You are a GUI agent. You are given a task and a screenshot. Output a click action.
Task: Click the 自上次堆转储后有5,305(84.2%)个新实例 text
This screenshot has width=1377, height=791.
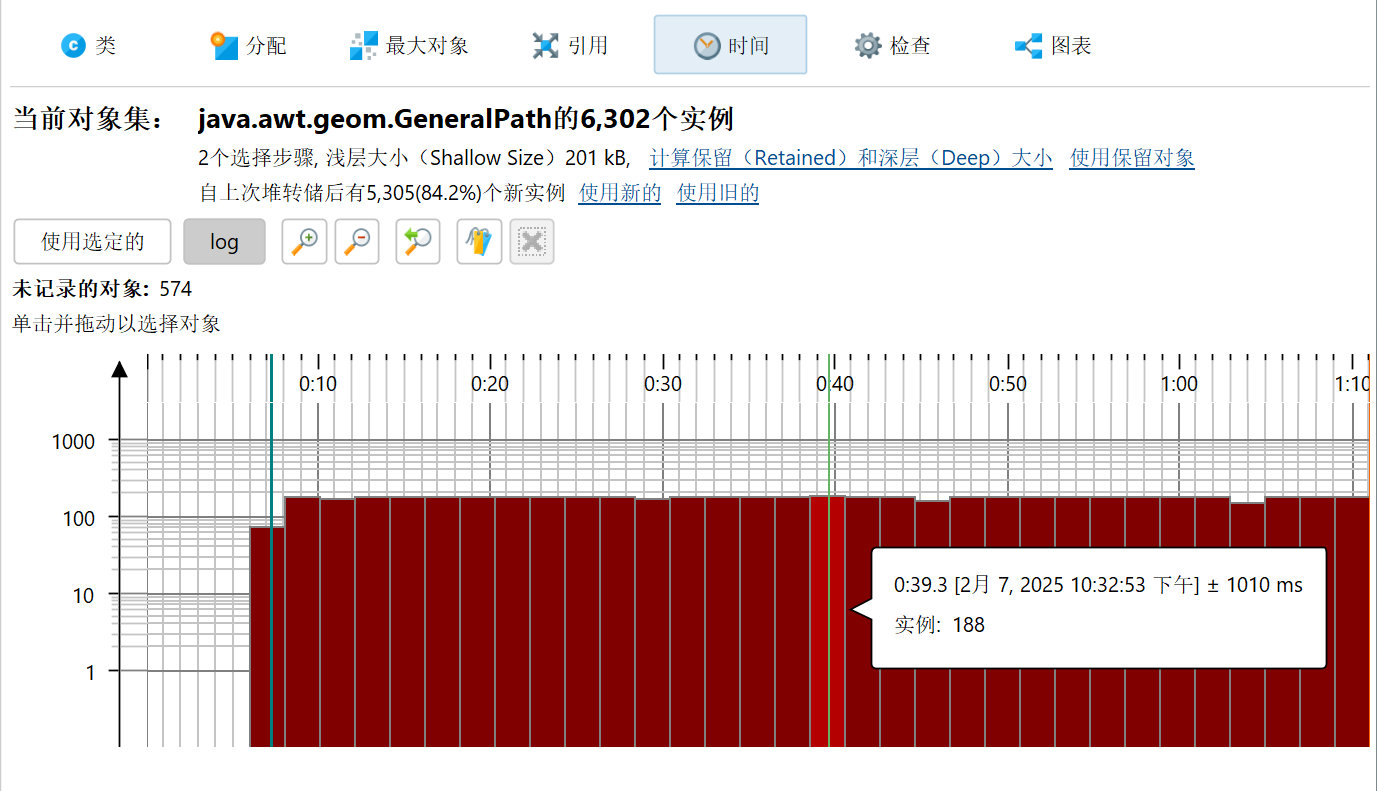pyautogui.click(x=382, y=194)
